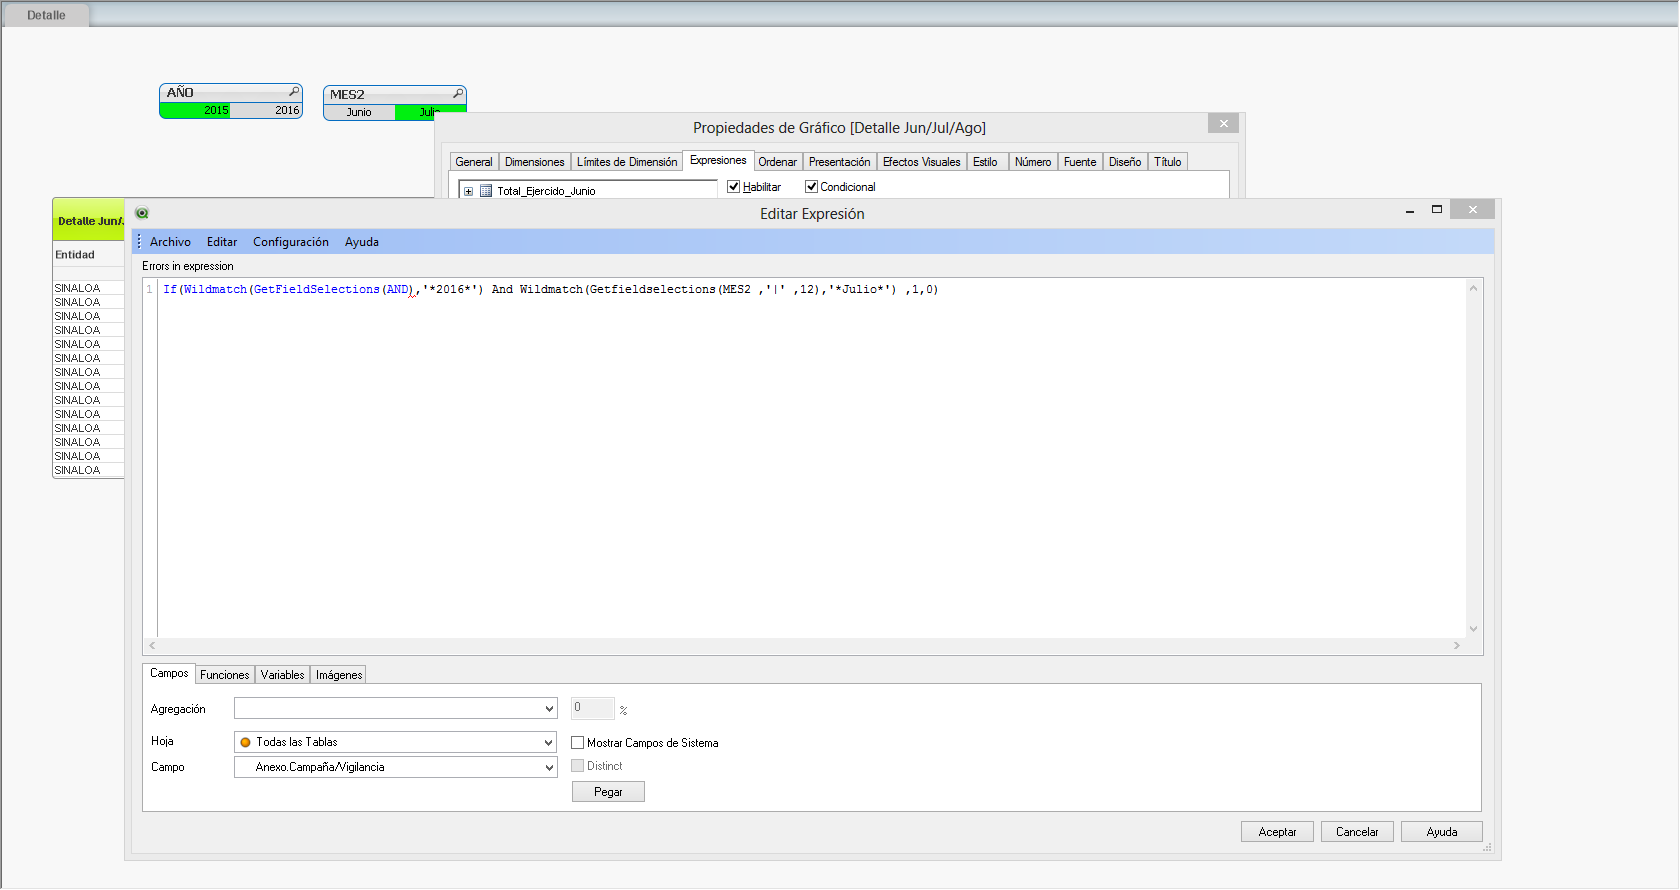Toggle the Distinct checkbox
This screenshot has height=890, width=1680.
[577, 766]
